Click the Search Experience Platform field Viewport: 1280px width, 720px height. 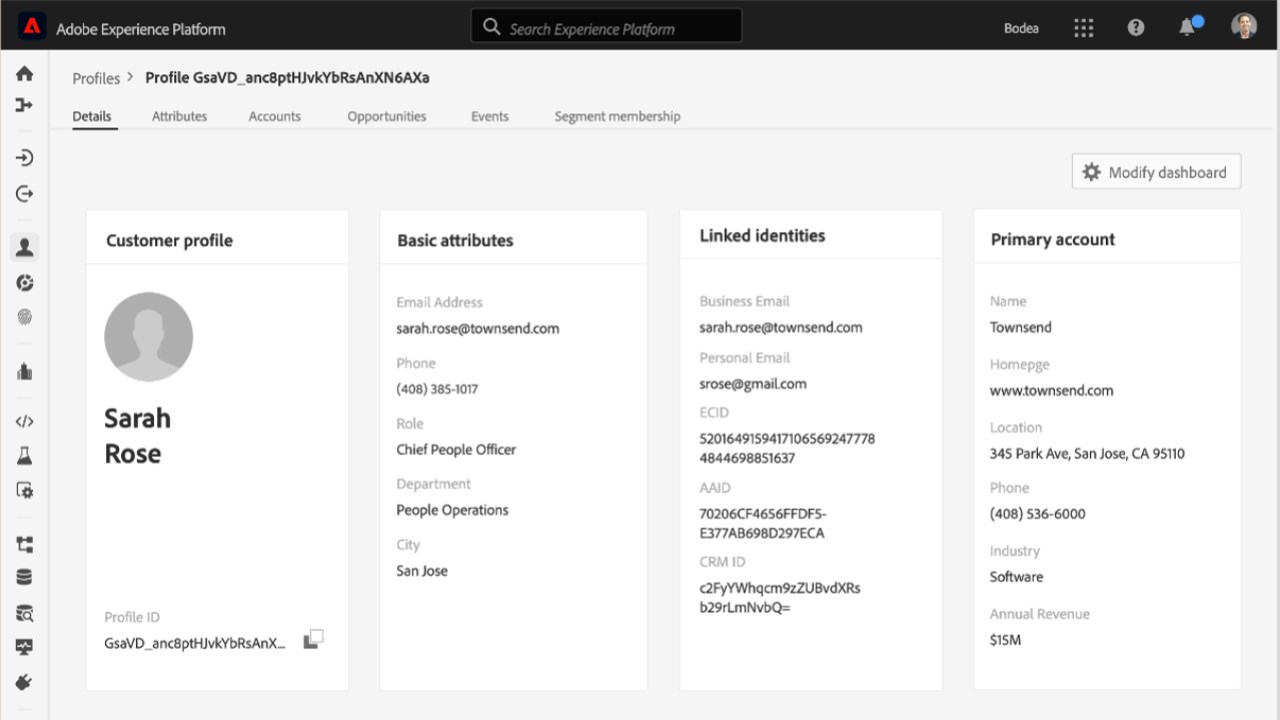(606, 27)
